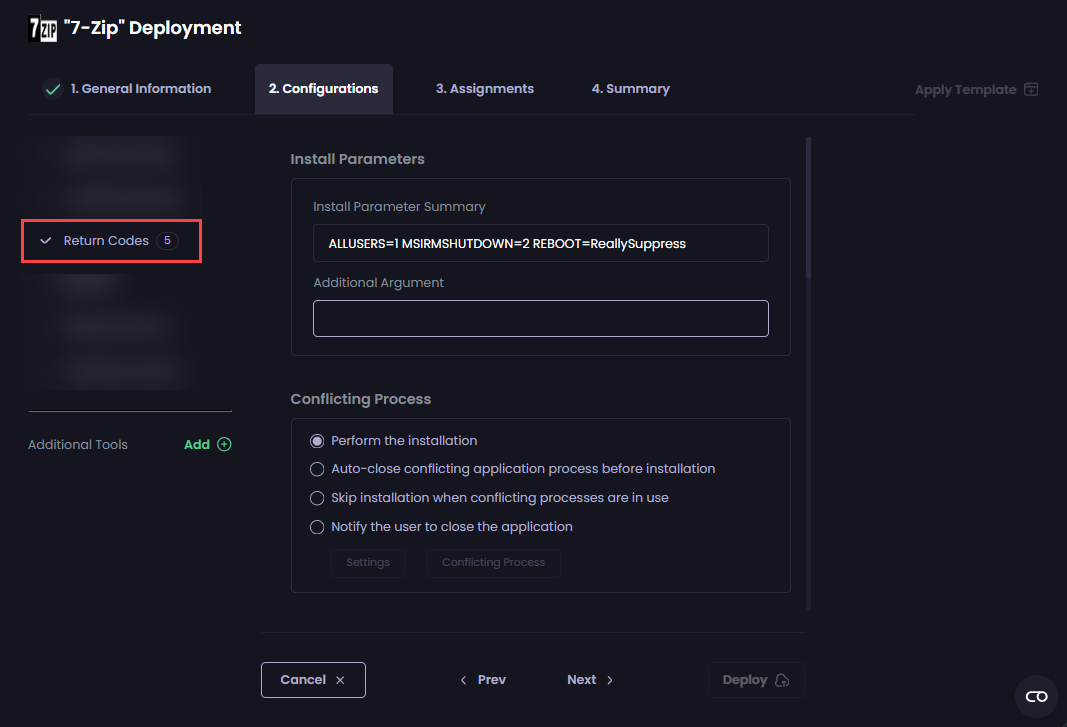Image resolution: width=1067 pixels, height=727 pixels.
Task: Click the X icon inside the Cancel button
Action: [x=340, y=679]
